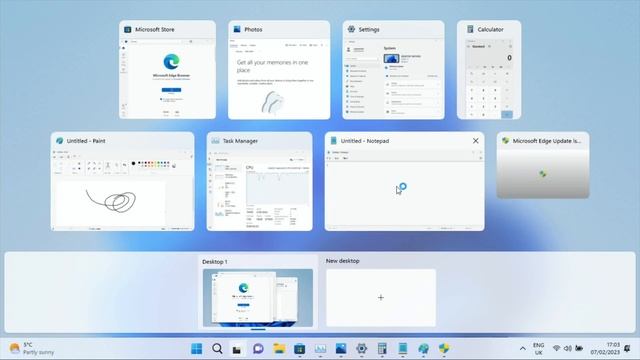Open the Chat taskbar icon

pyautogui.click(x=258, y=349)
